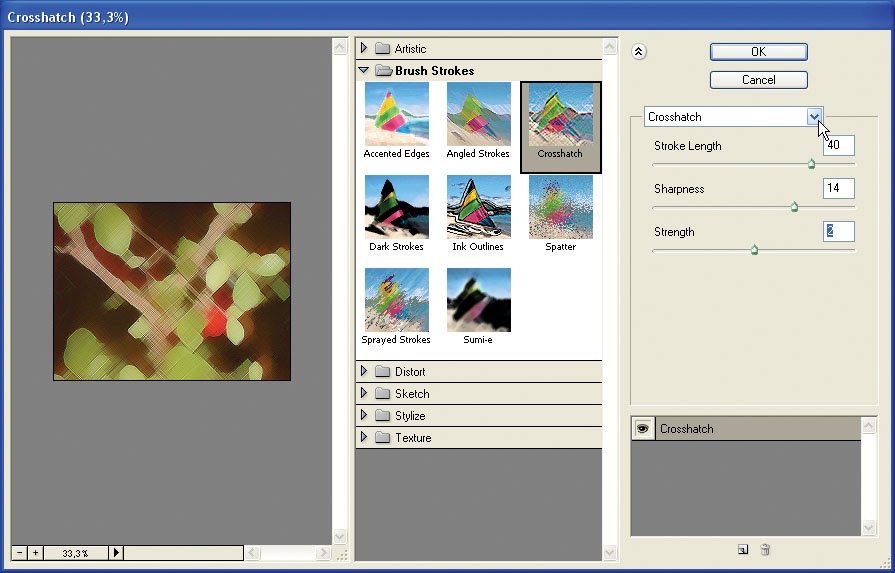
Task: Click the Stroke Length value field
Action: coord(838,146)
